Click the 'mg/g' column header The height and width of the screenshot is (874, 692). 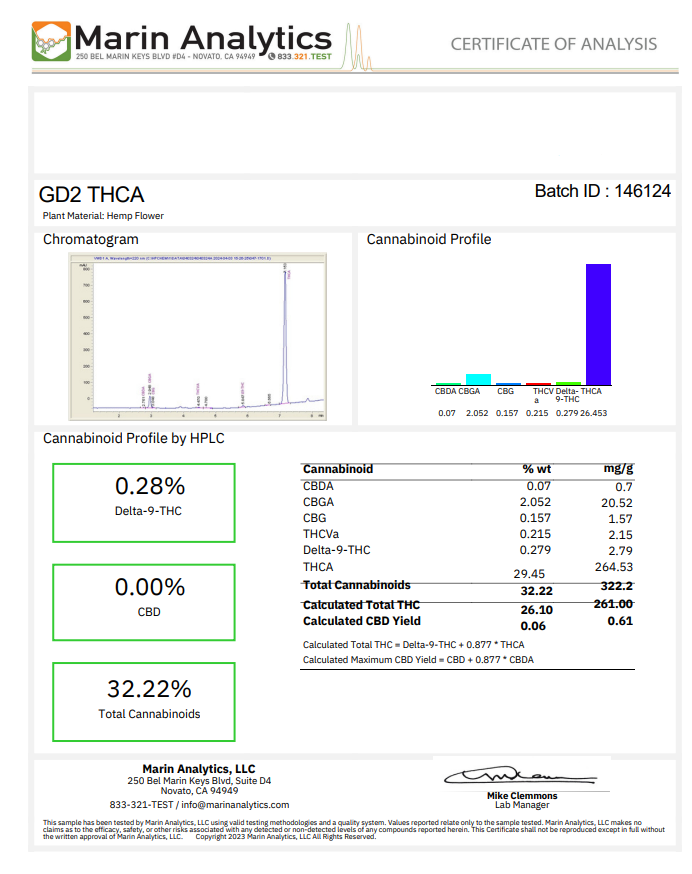click(x=618, y=469)
